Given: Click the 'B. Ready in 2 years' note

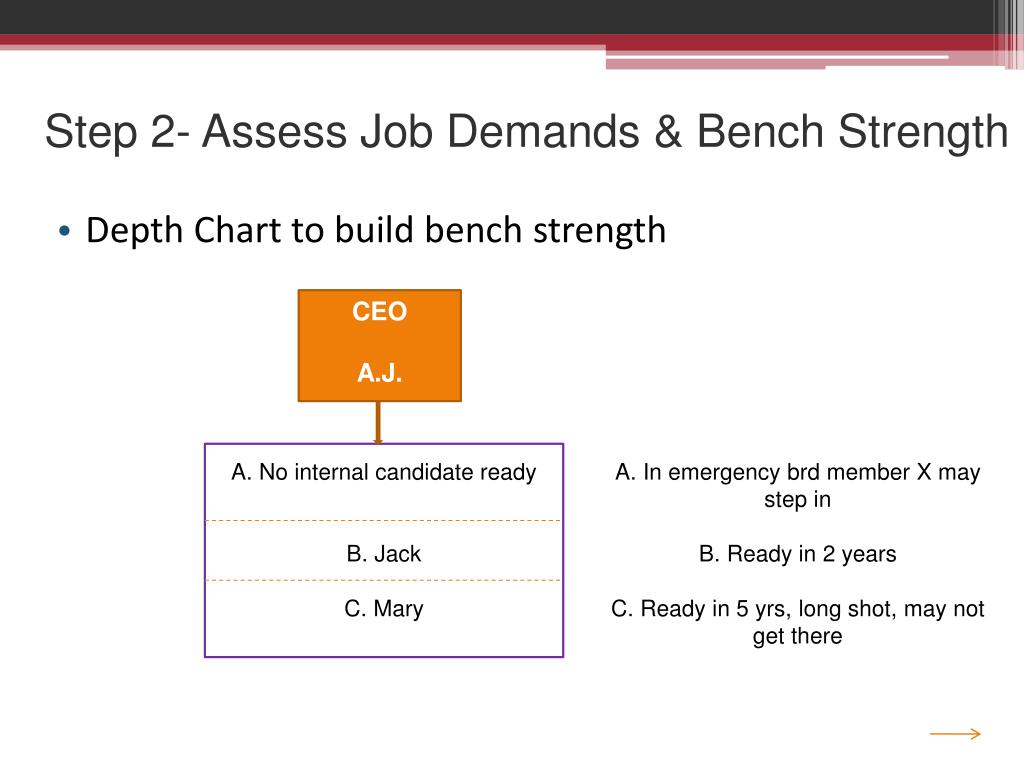Looking at the screenshot, I should (797, 554).
